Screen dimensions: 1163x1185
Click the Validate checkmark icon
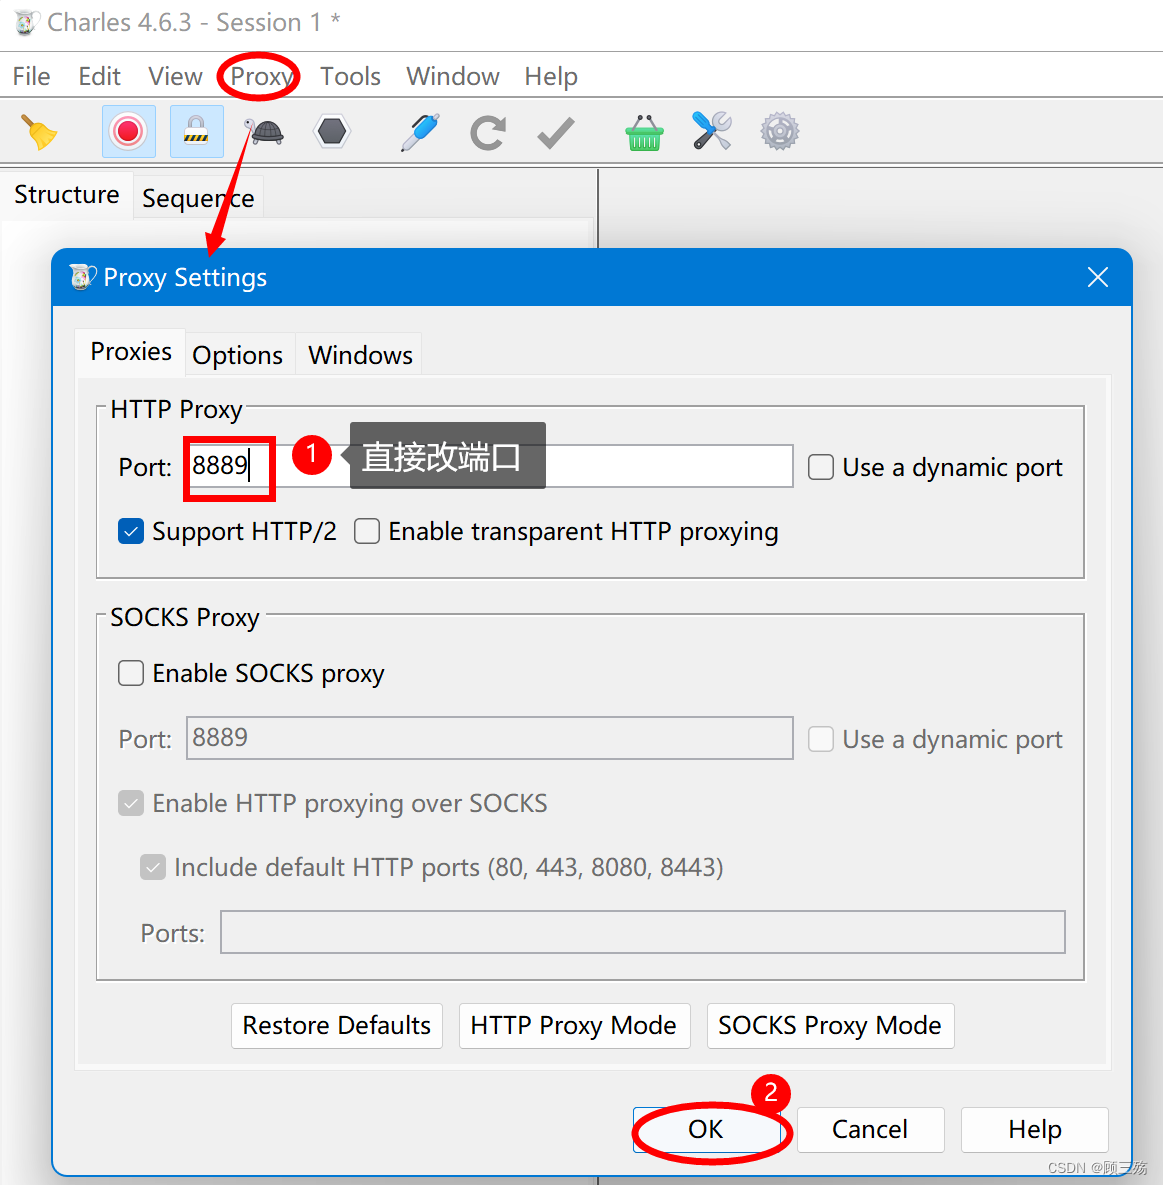[556, 133]
